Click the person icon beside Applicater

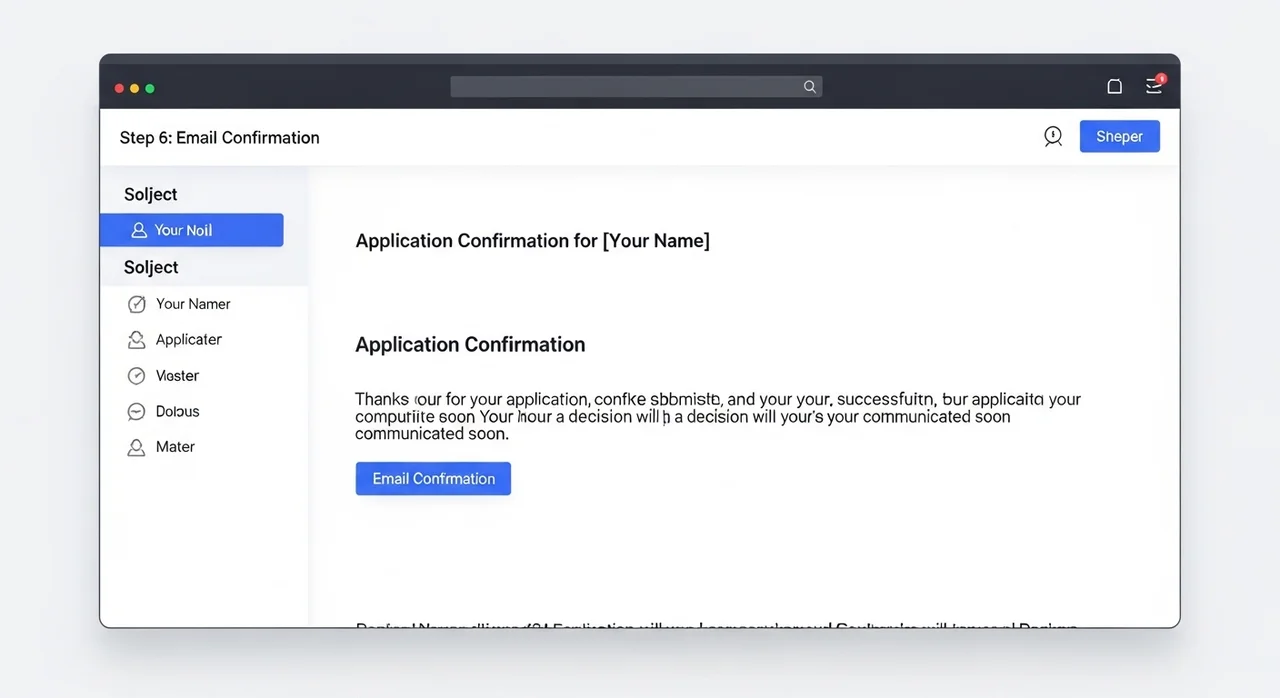137,340
